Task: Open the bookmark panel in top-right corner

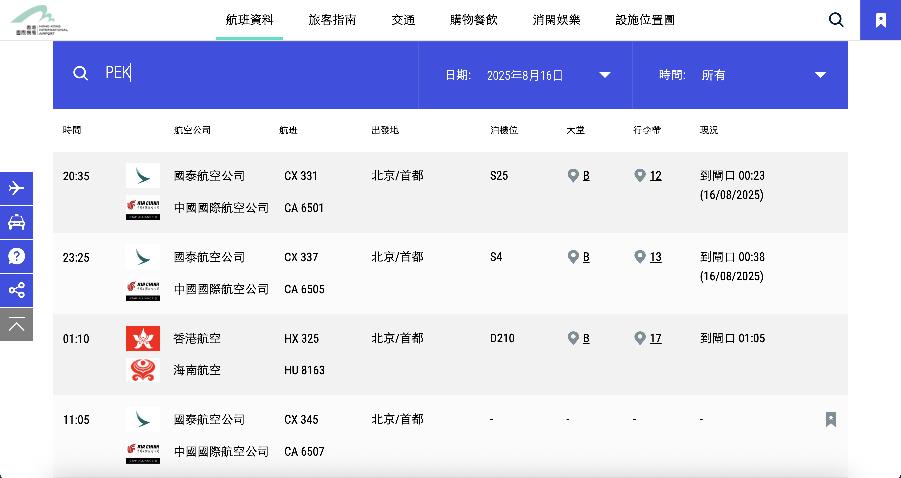Action: (x=880, y=20)
